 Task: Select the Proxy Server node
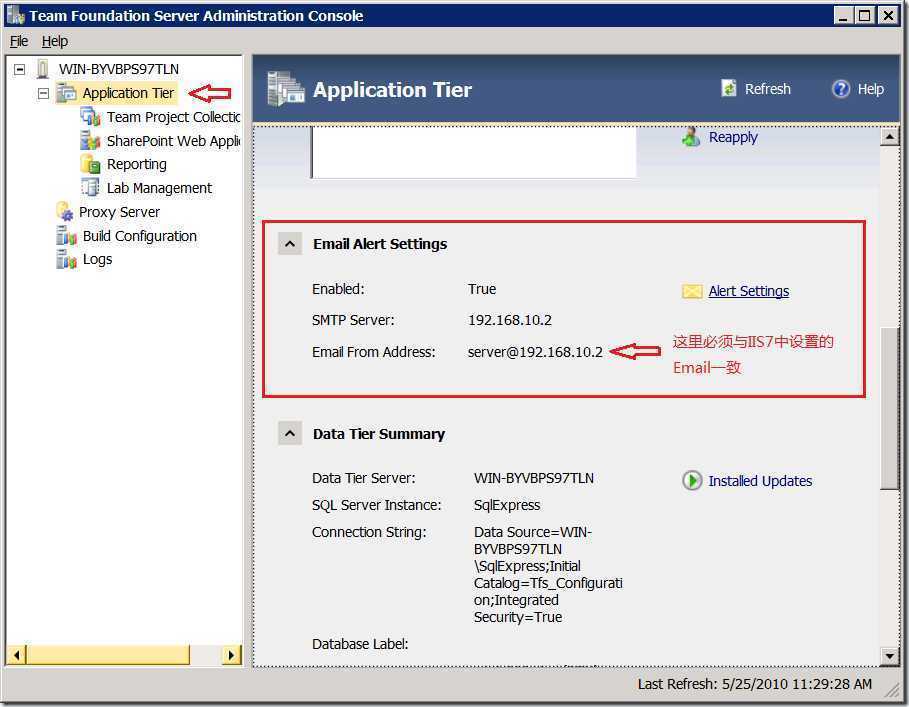pyautogui.click(x=119, y=212)
